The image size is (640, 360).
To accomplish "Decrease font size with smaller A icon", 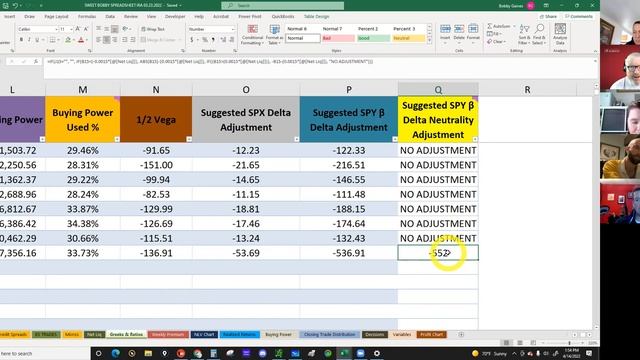I will pyautogui.click(x=86, y=29).
